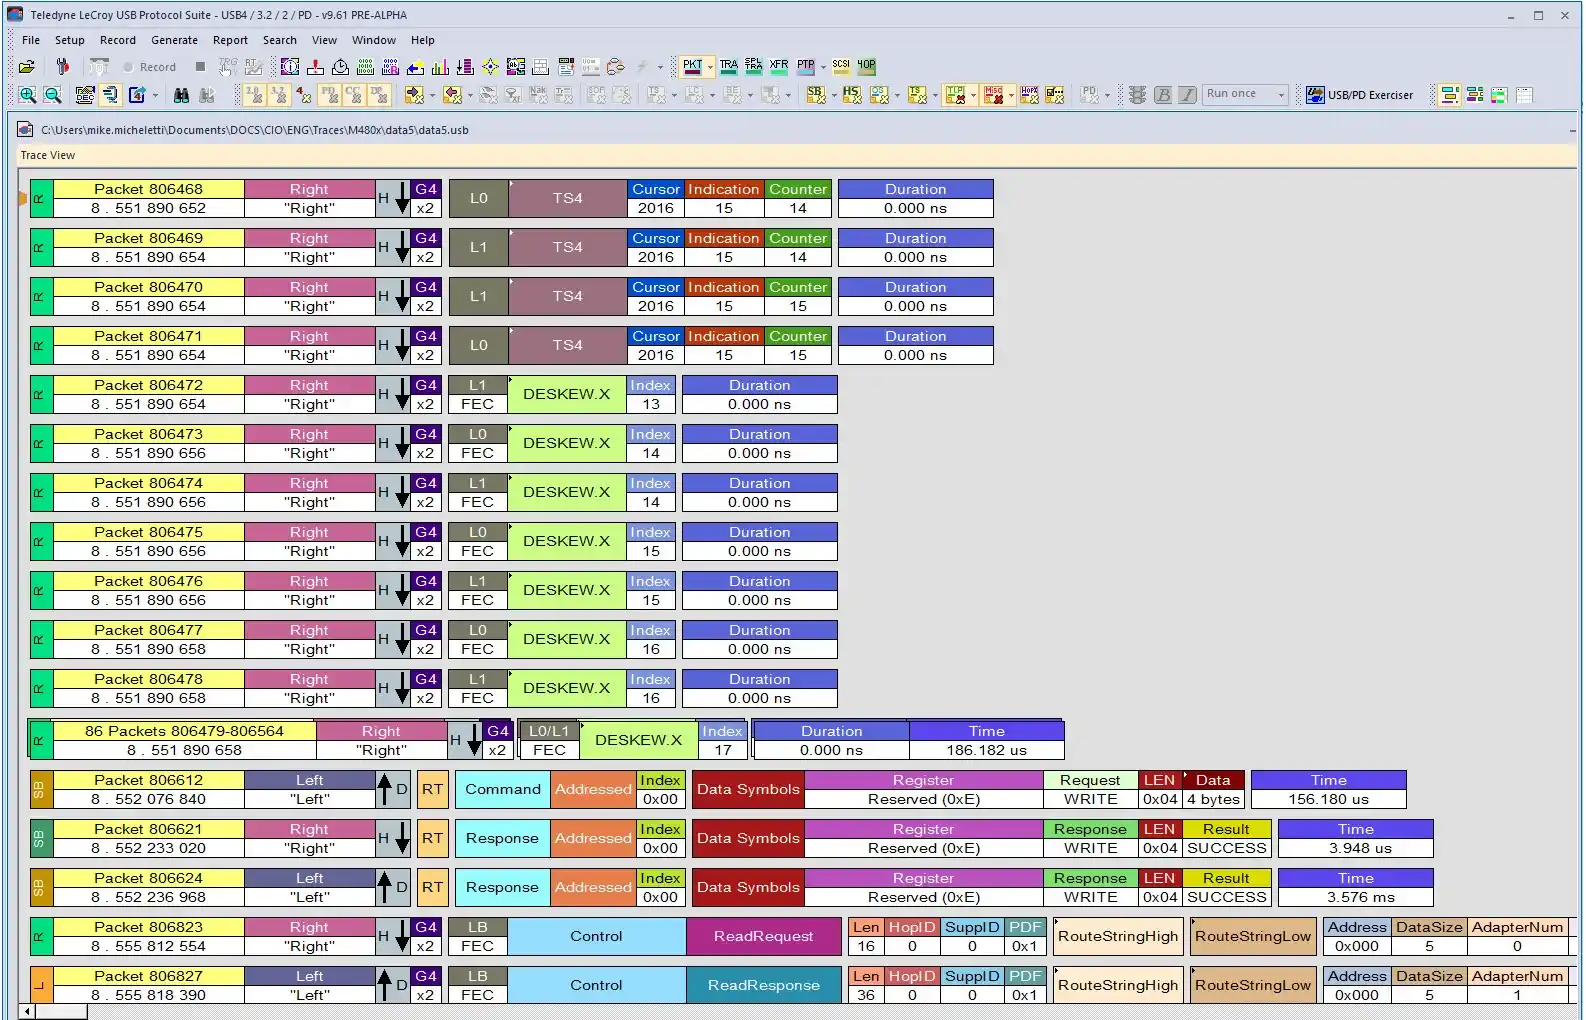Click the SCSI decoding level icon
This screenshot has height=1020, width=1586.
841,66
